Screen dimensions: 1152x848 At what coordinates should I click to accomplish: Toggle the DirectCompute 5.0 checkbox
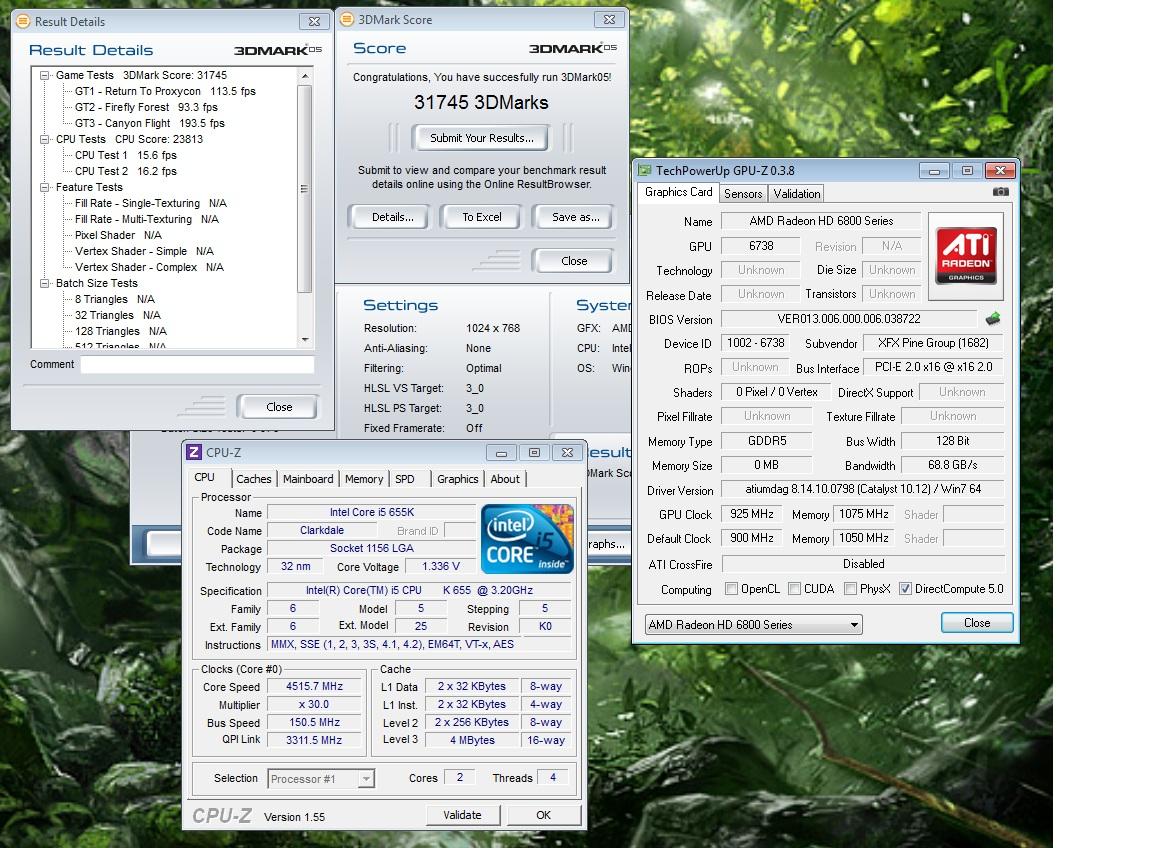click(x=905, y=589)
